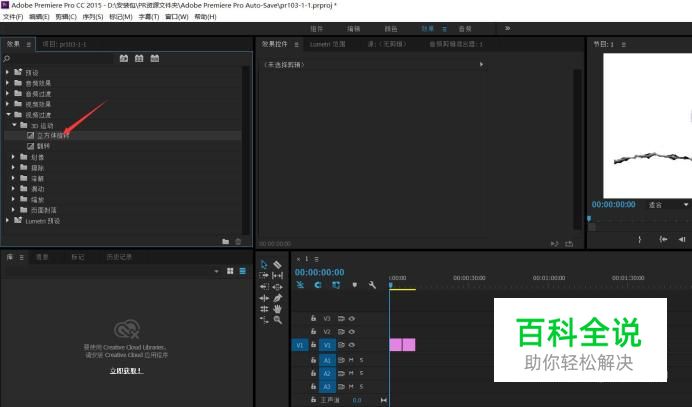Click the timeline wrench display settings icon
This screenshot has height=407, width=692.
pos(372,285)
